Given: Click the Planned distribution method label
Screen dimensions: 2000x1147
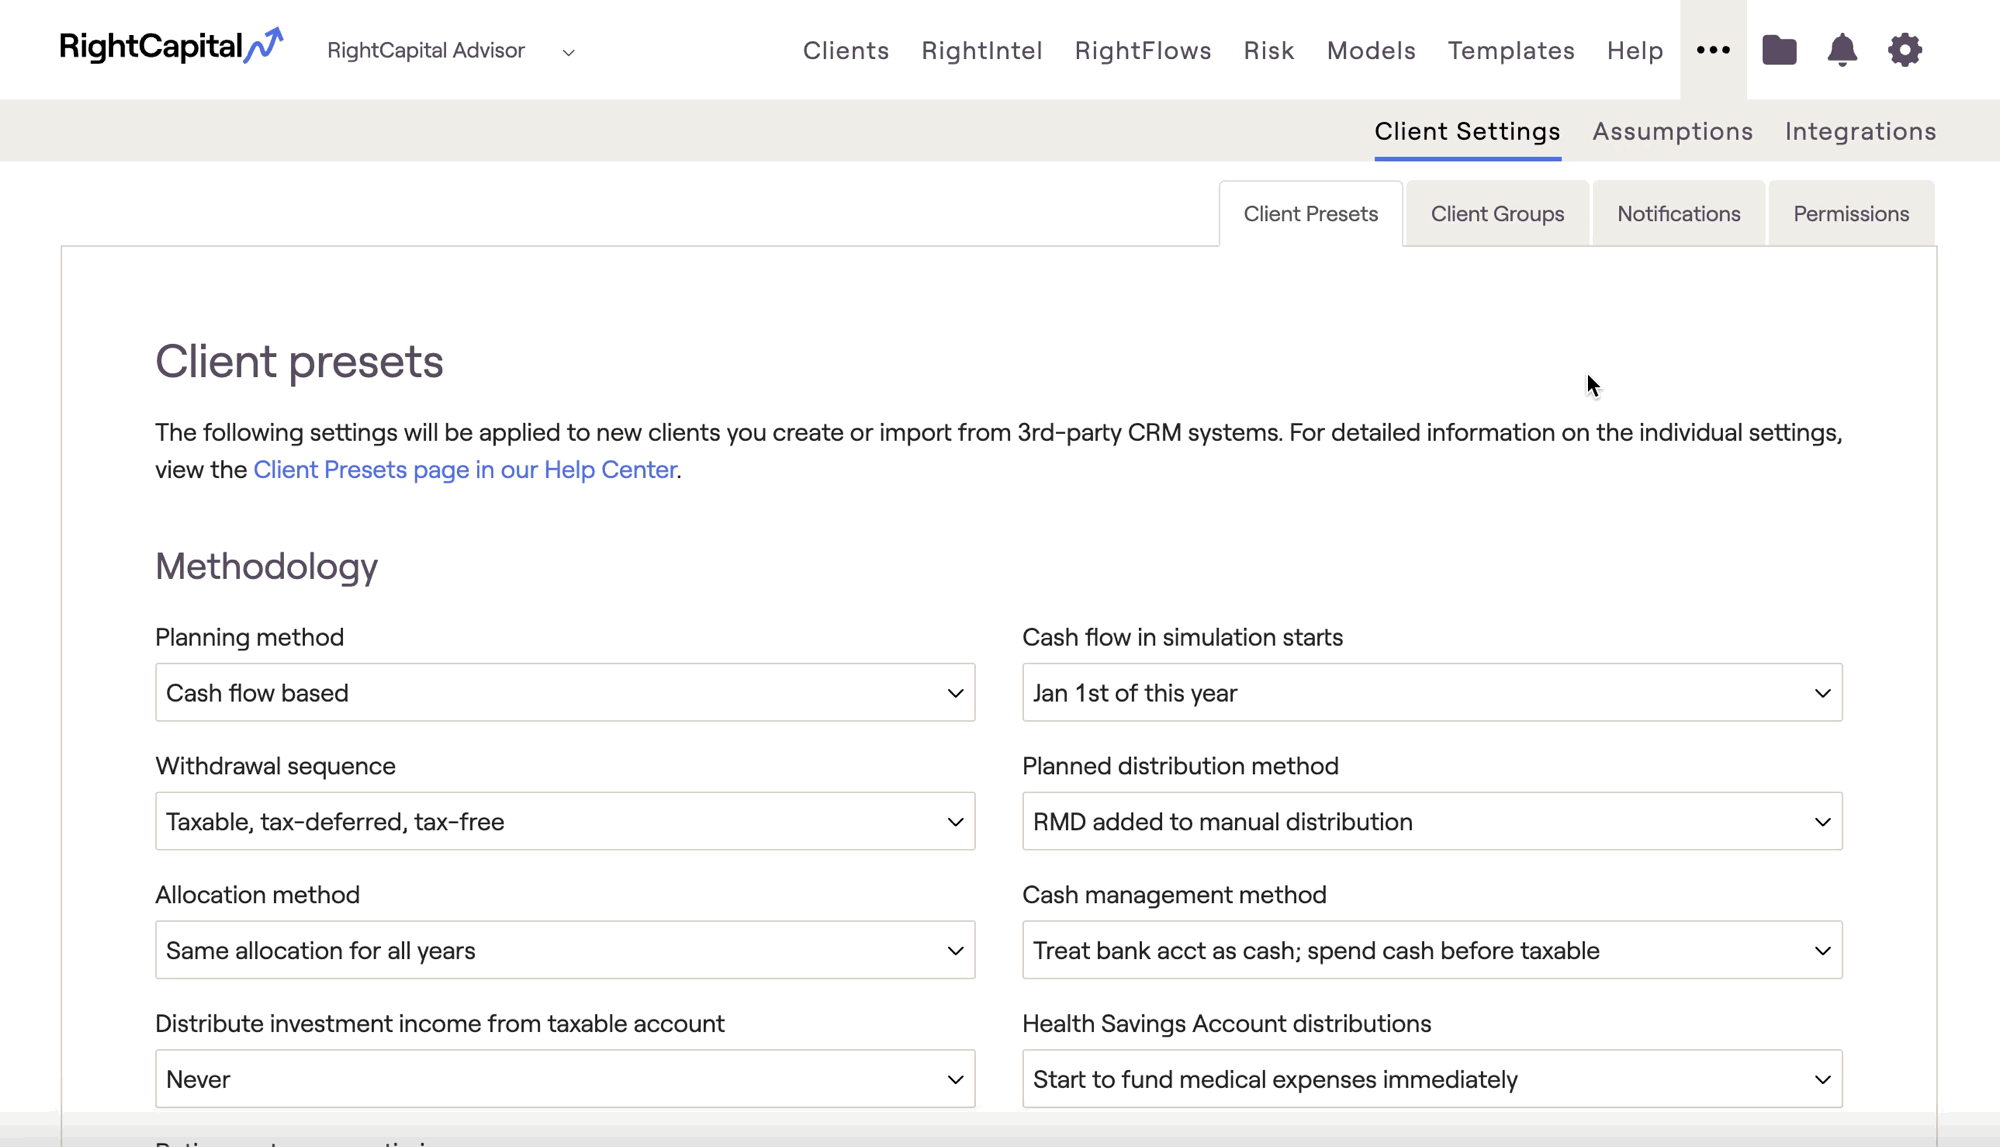Looking at the screenshot, I should [1180, 766].
